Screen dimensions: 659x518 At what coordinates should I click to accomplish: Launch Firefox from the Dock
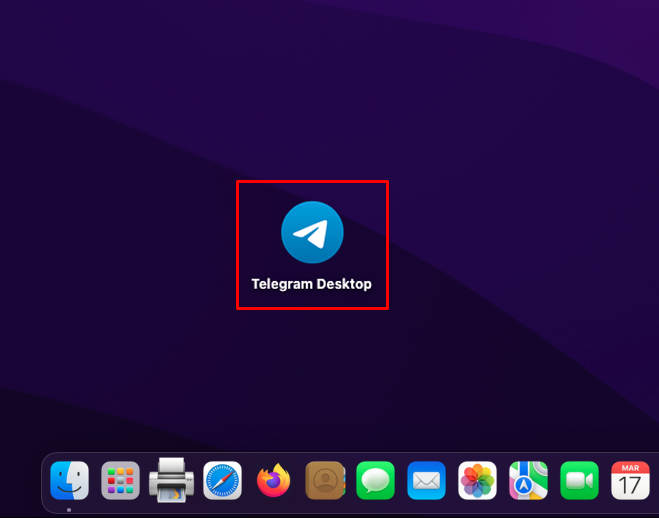pyautogui.click(x=274, y=481)
